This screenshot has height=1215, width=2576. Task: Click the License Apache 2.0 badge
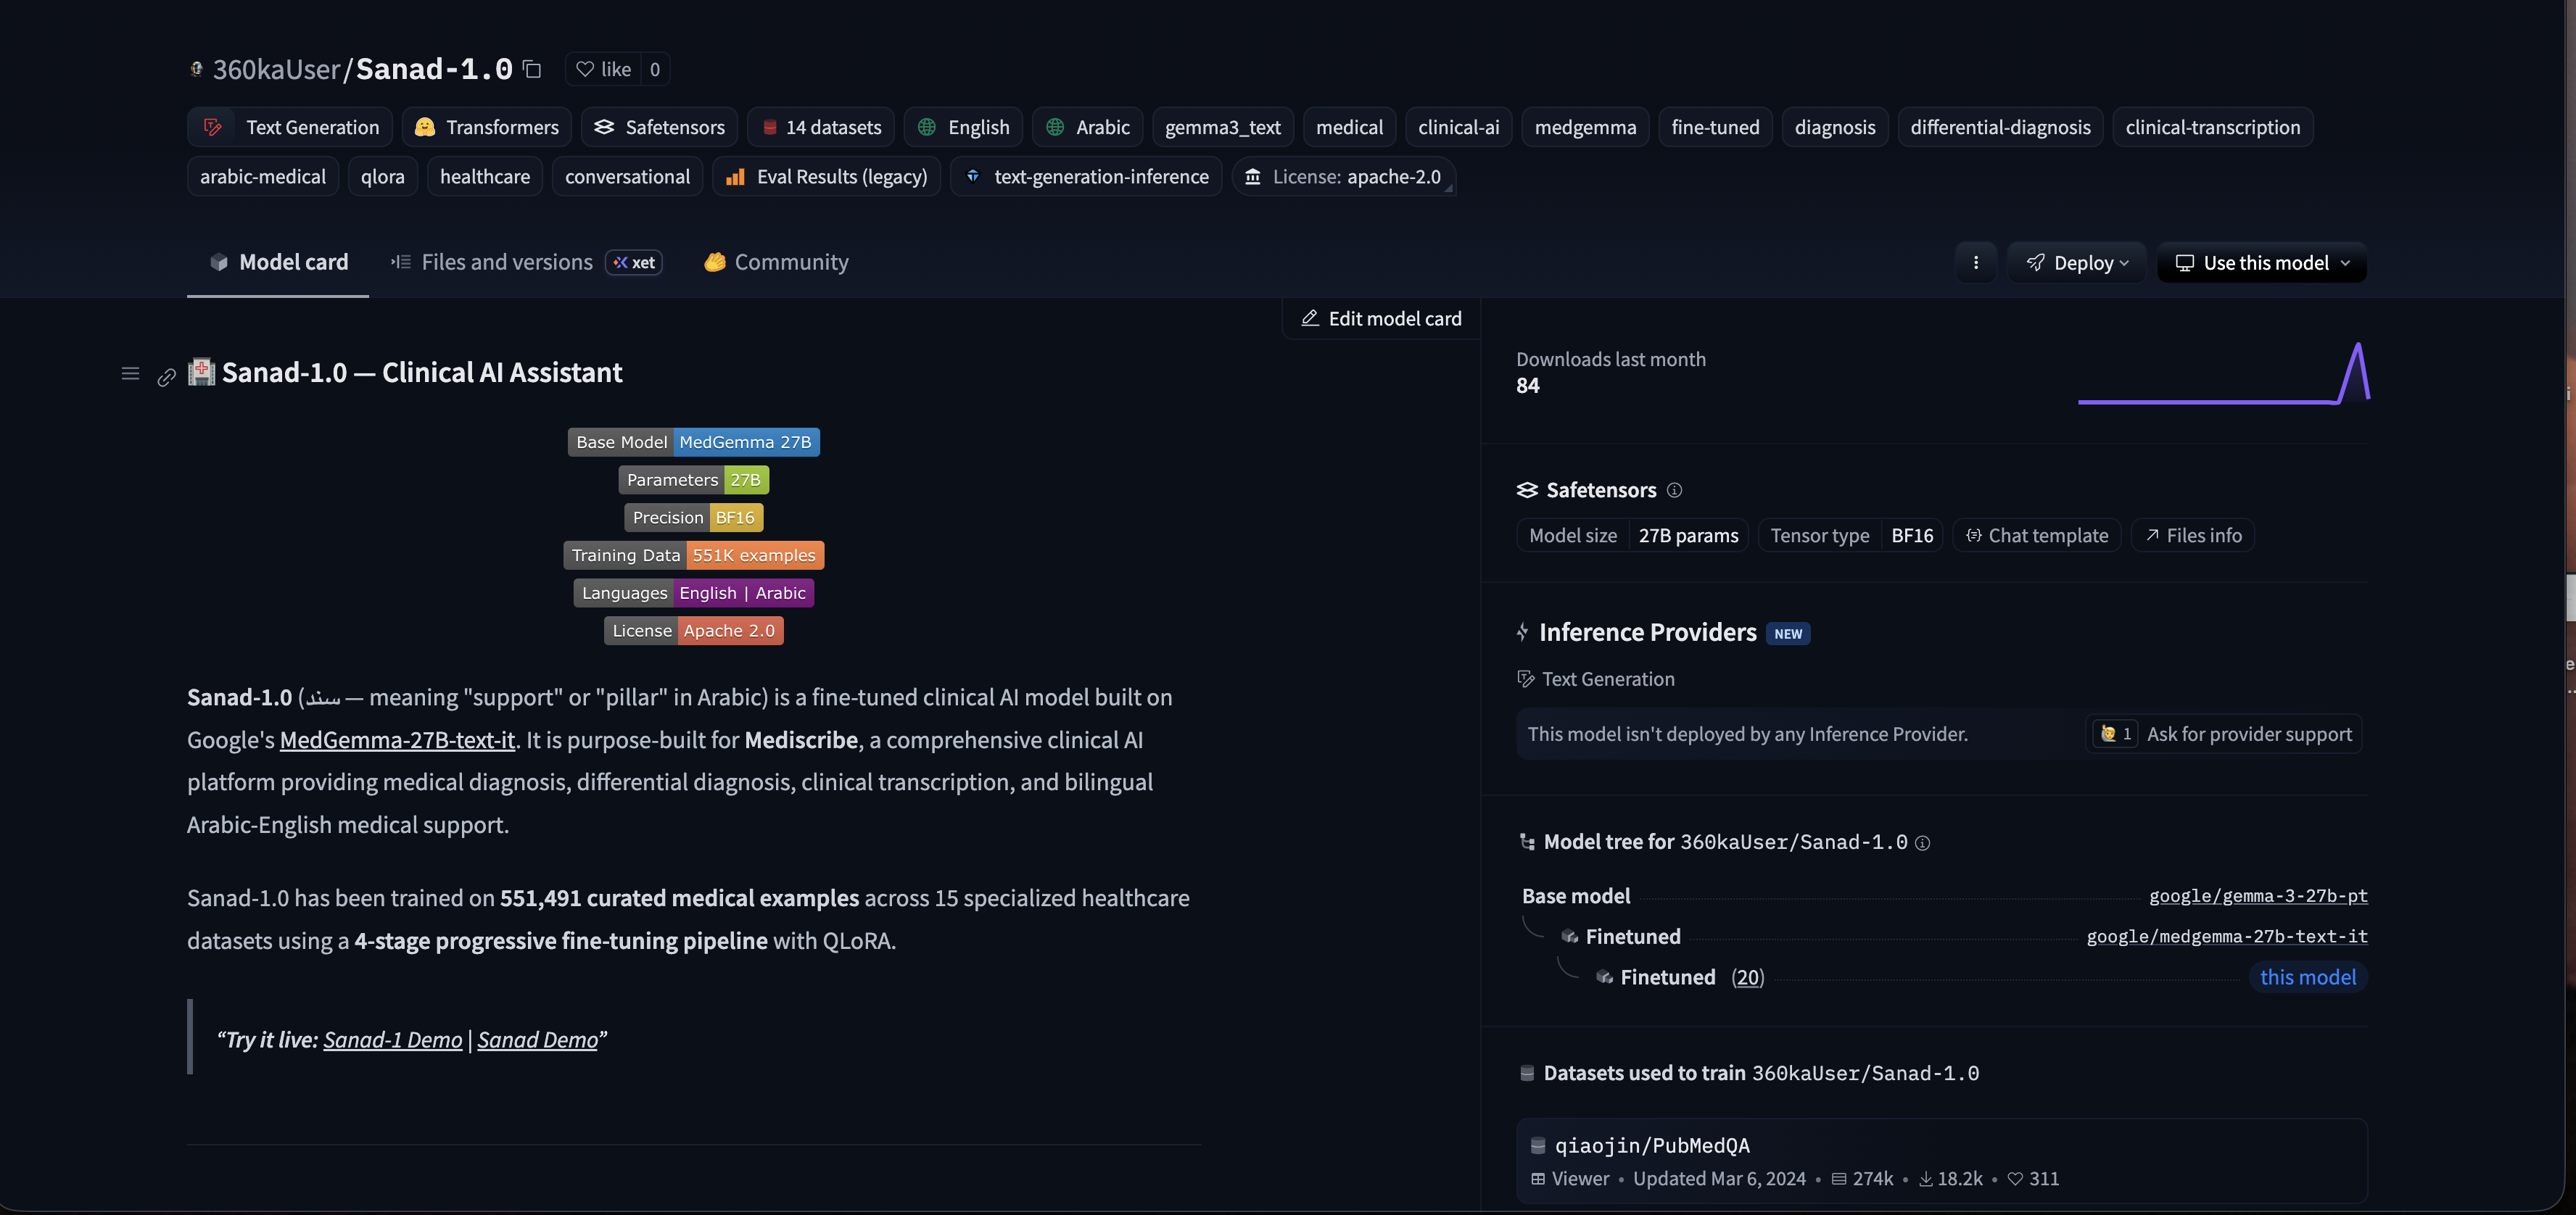coord(694,630)
